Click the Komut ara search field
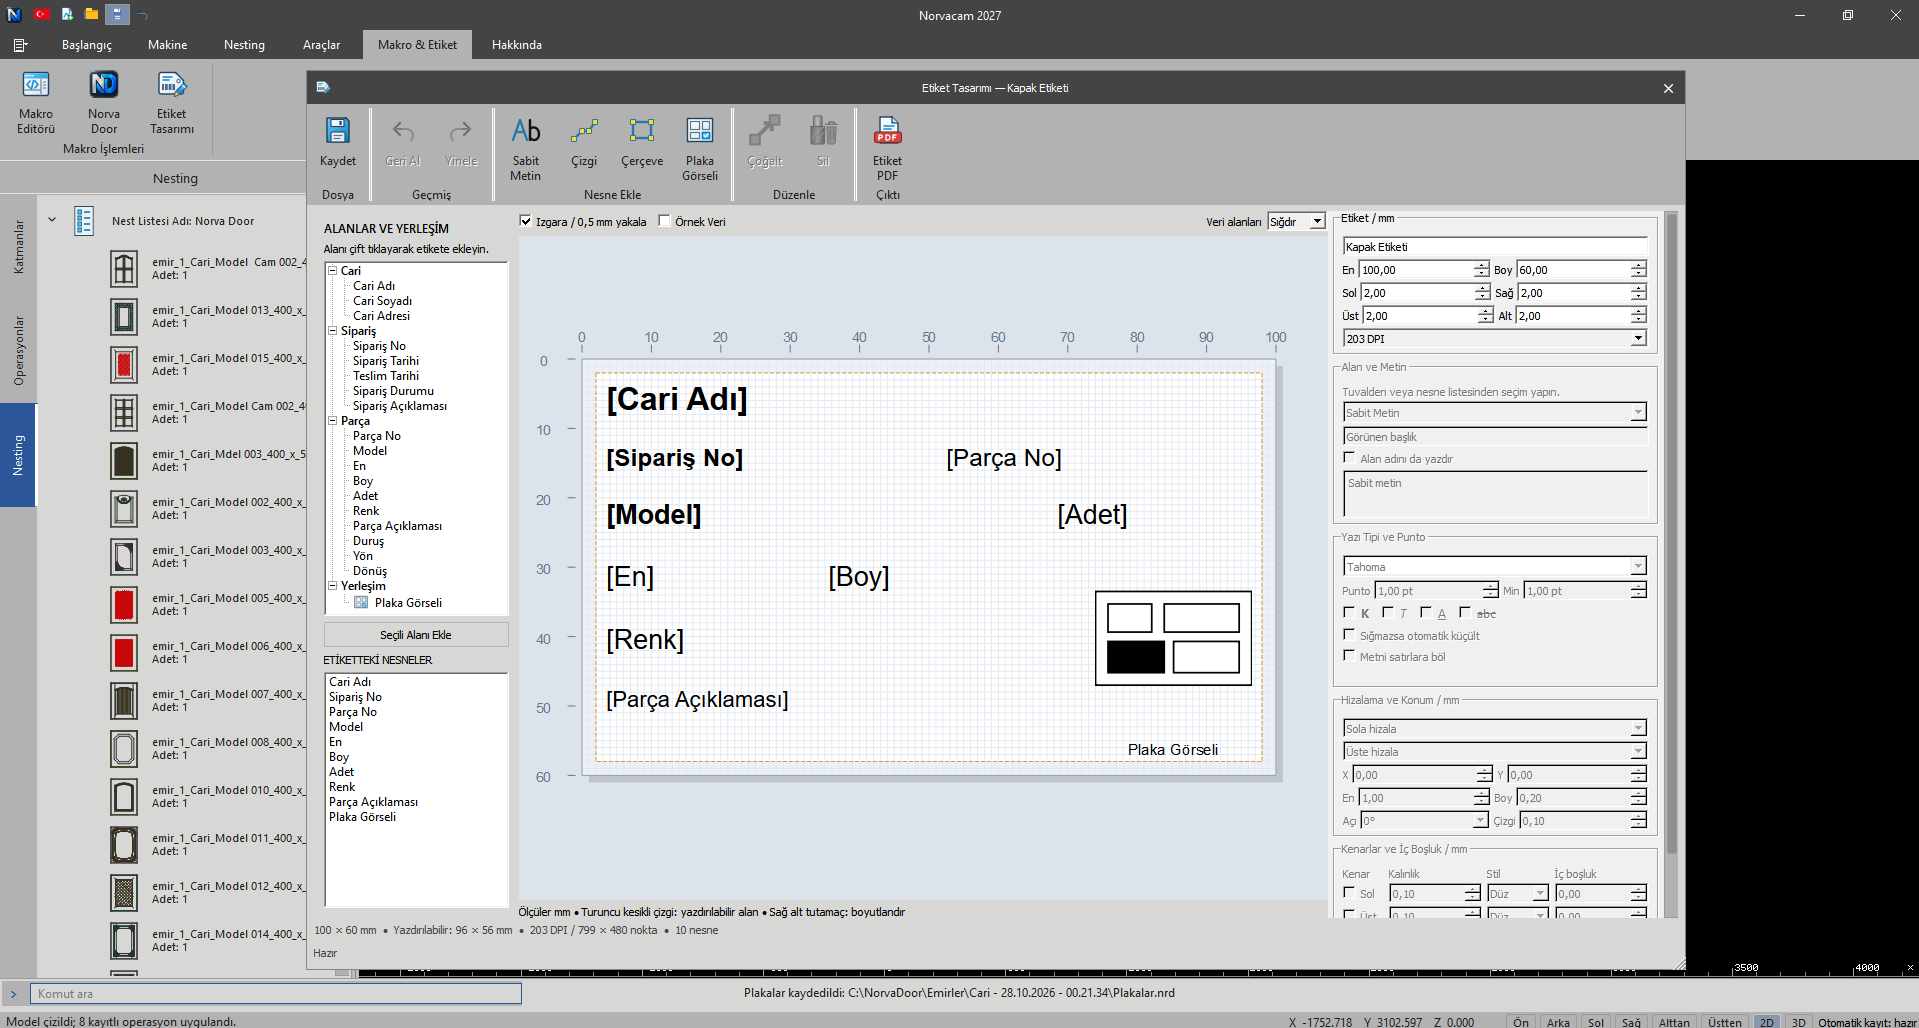Viewport: 1919px width, 1028px height. pos(276,994)
